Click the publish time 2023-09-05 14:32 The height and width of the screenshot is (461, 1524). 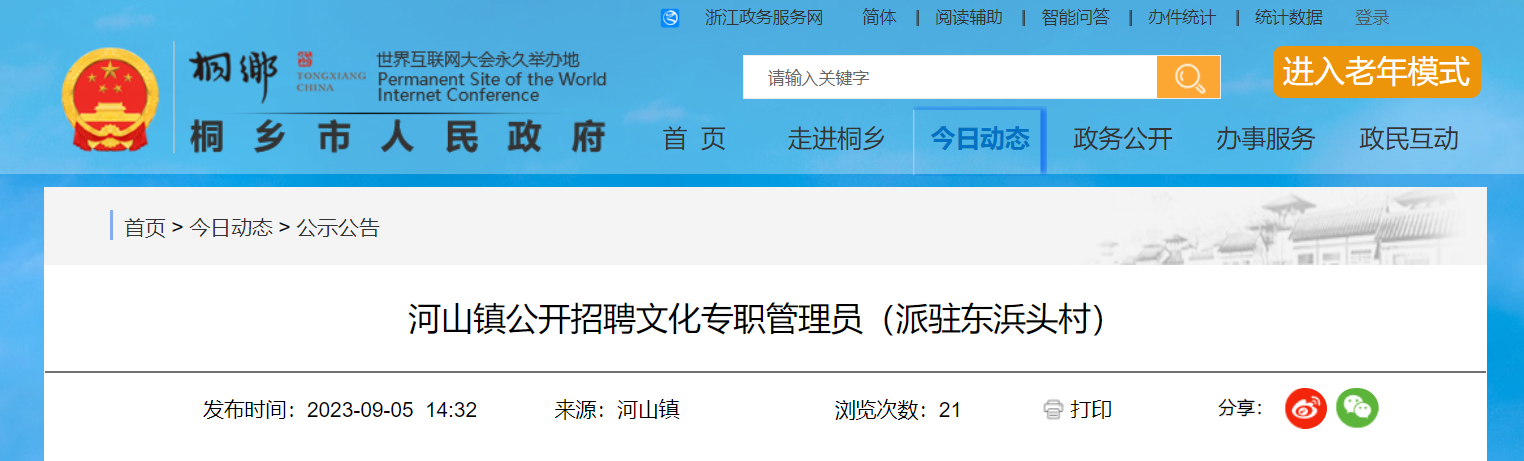[x=392, y=410]
